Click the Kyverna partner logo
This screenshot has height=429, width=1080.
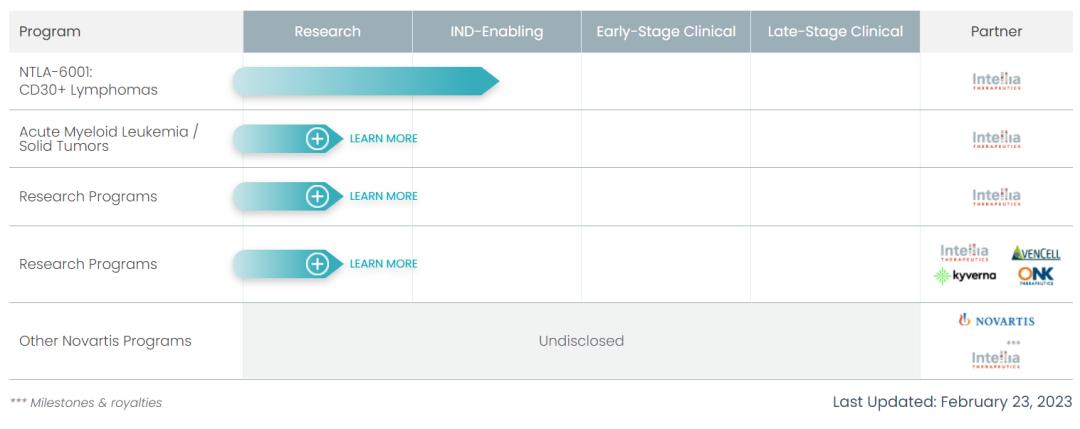coord(964,276)
